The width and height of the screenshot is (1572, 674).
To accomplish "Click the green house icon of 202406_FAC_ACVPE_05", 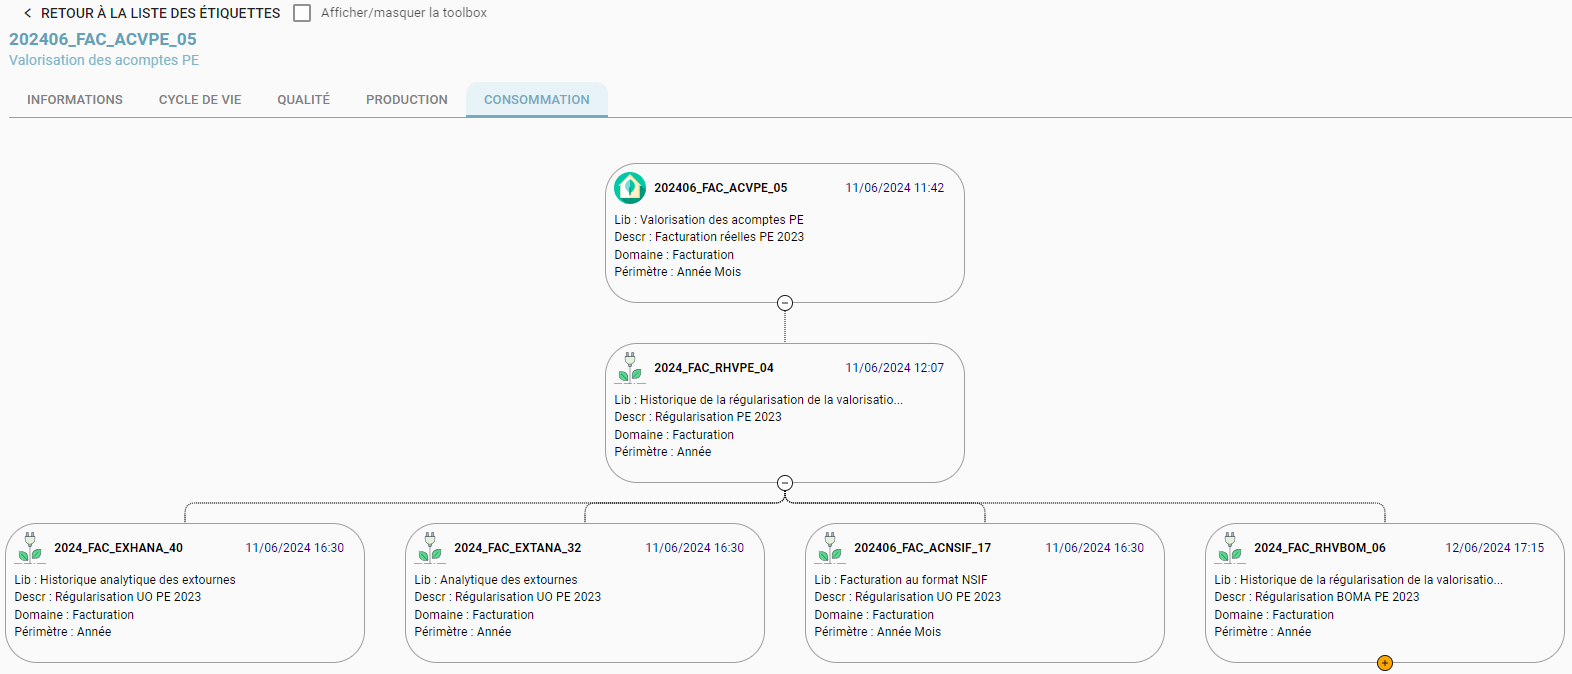I will tap(630, 187).
